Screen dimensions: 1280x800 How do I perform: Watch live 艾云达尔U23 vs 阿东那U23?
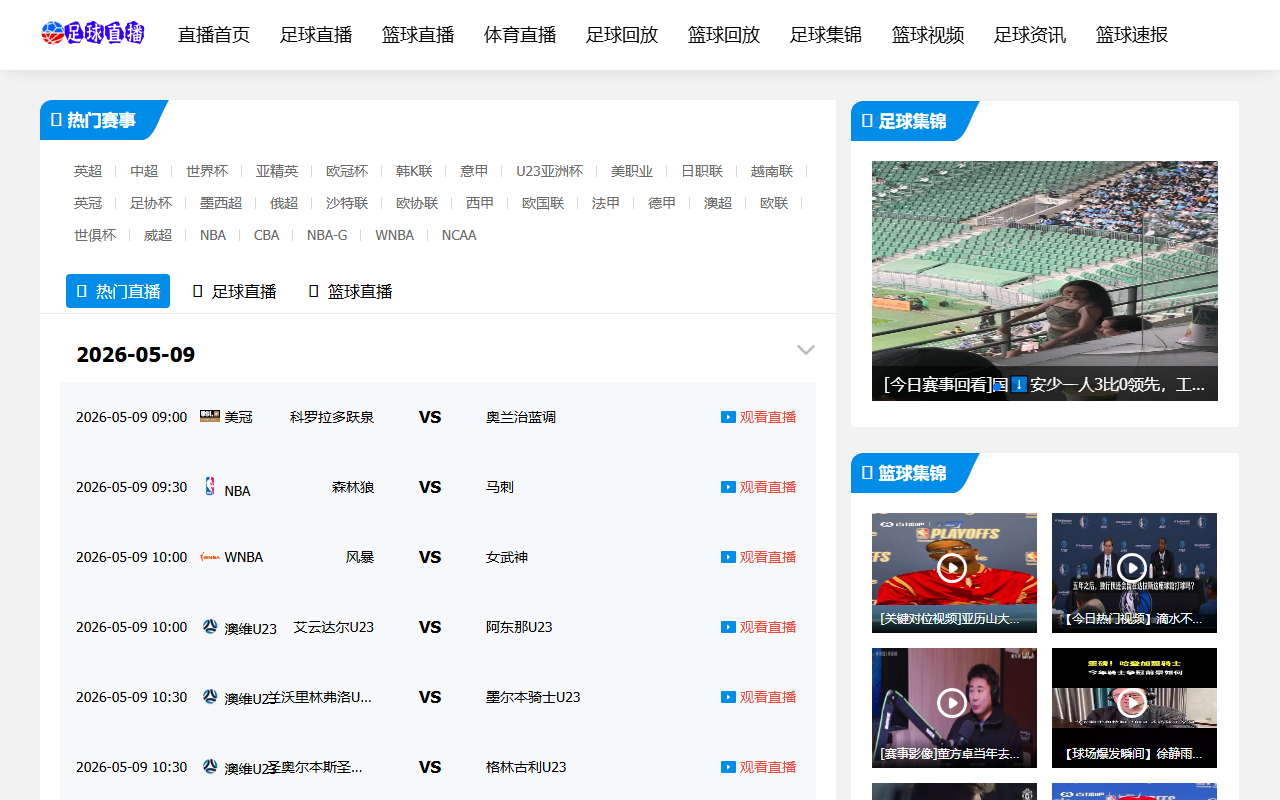click(x=759, y=627)
